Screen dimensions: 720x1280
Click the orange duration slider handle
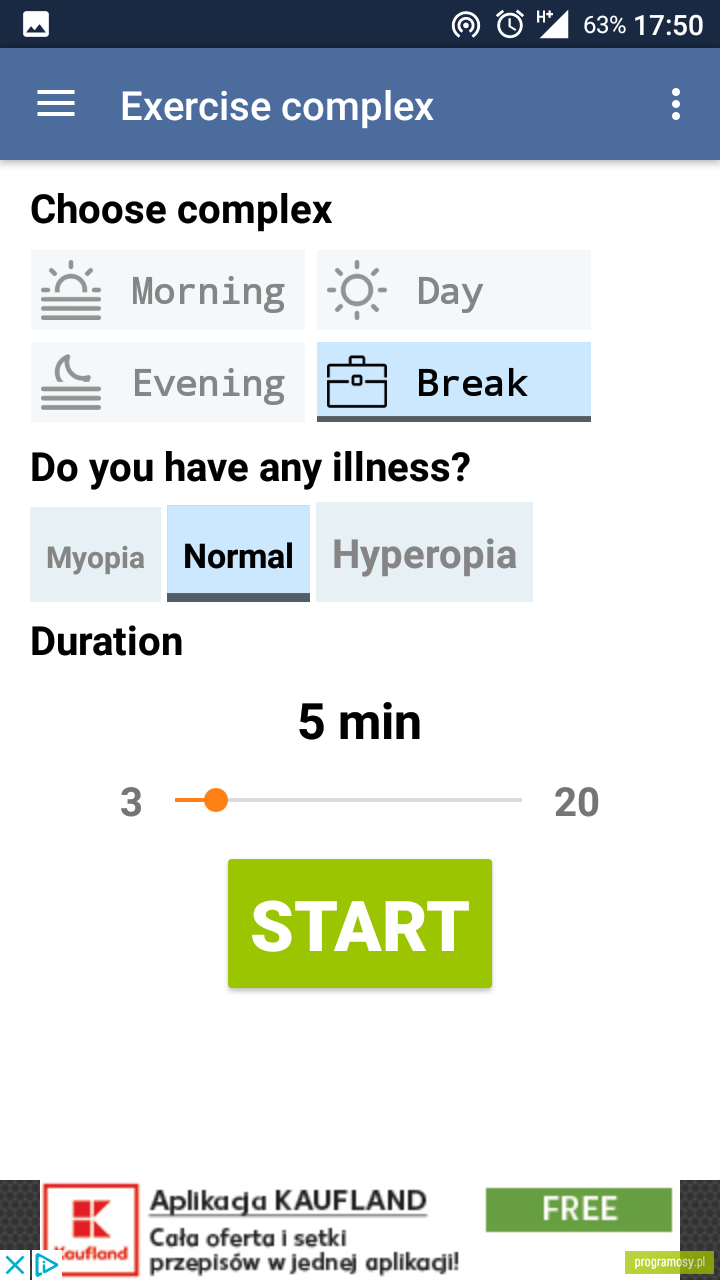point(215,800)
